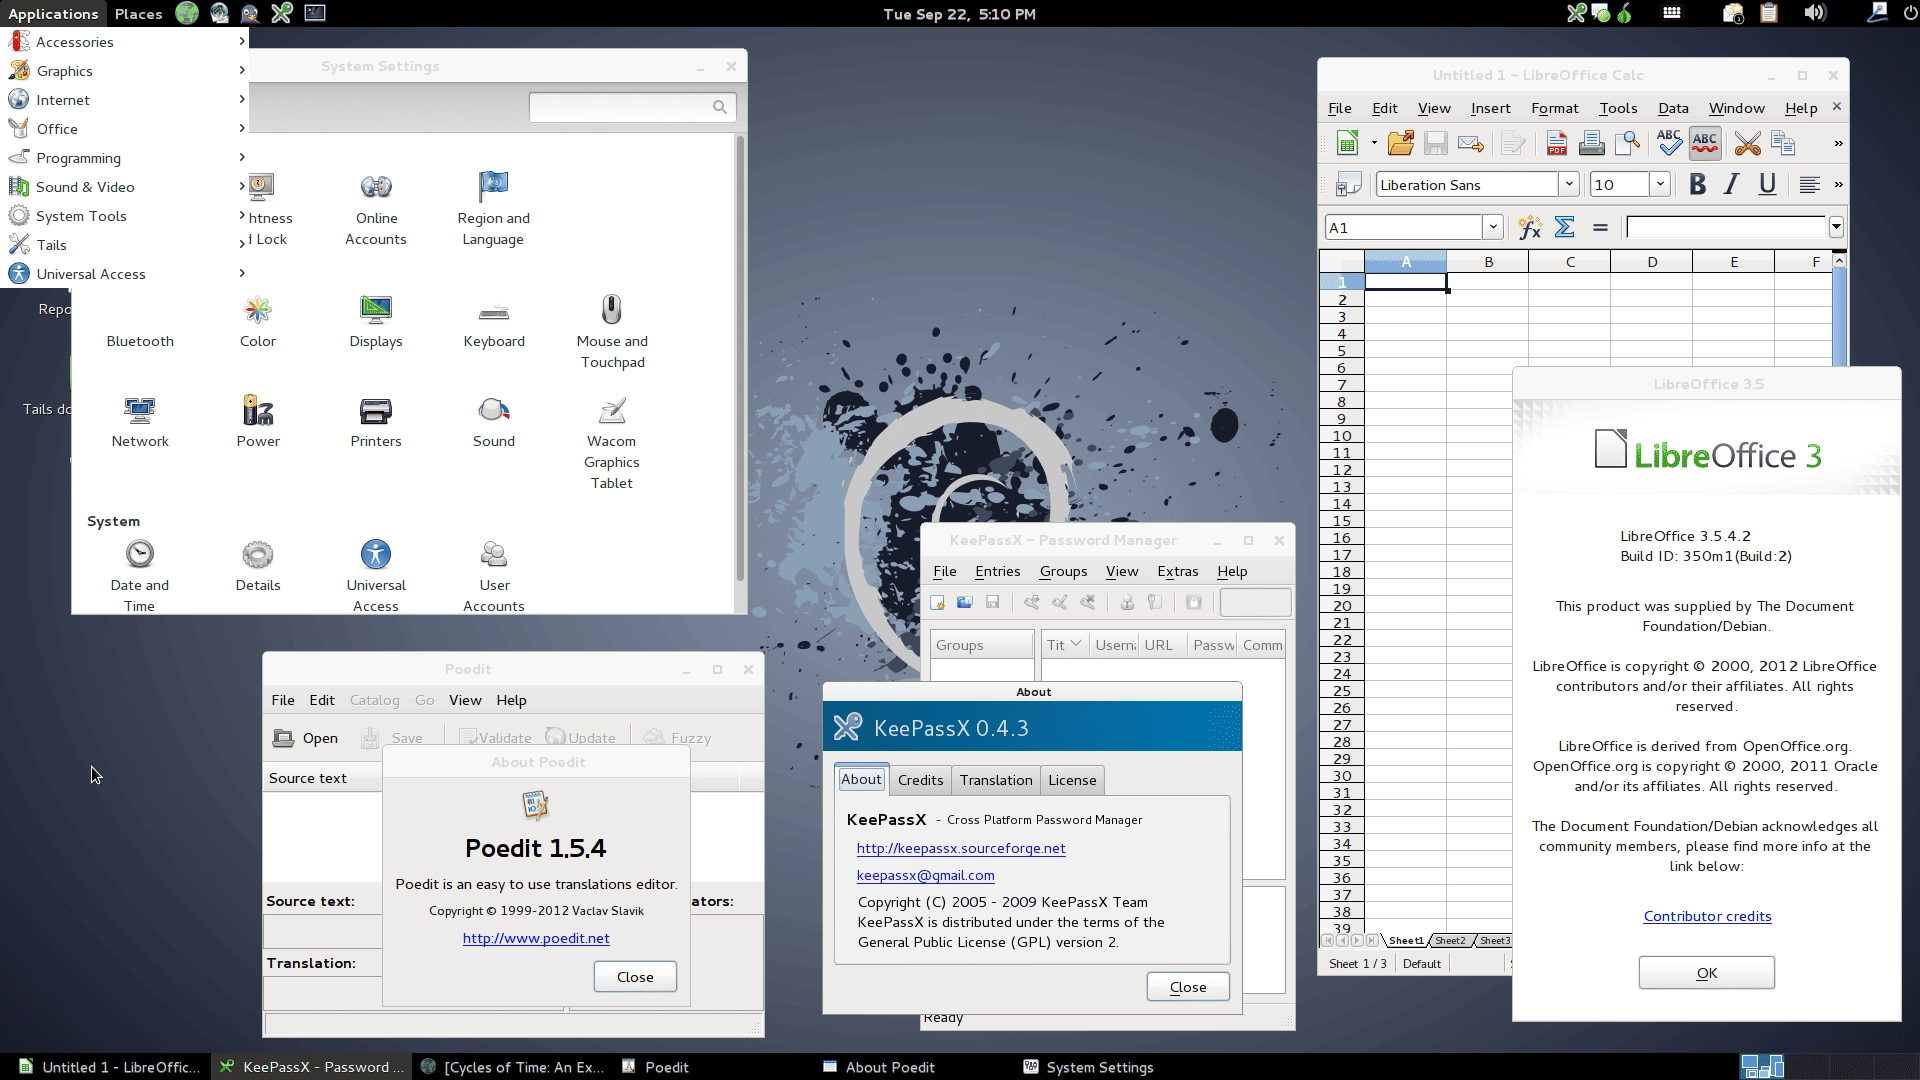This screenshot has width=1920, height=1080.
Task: Open Region and Language settings
Action: (493, 209)
